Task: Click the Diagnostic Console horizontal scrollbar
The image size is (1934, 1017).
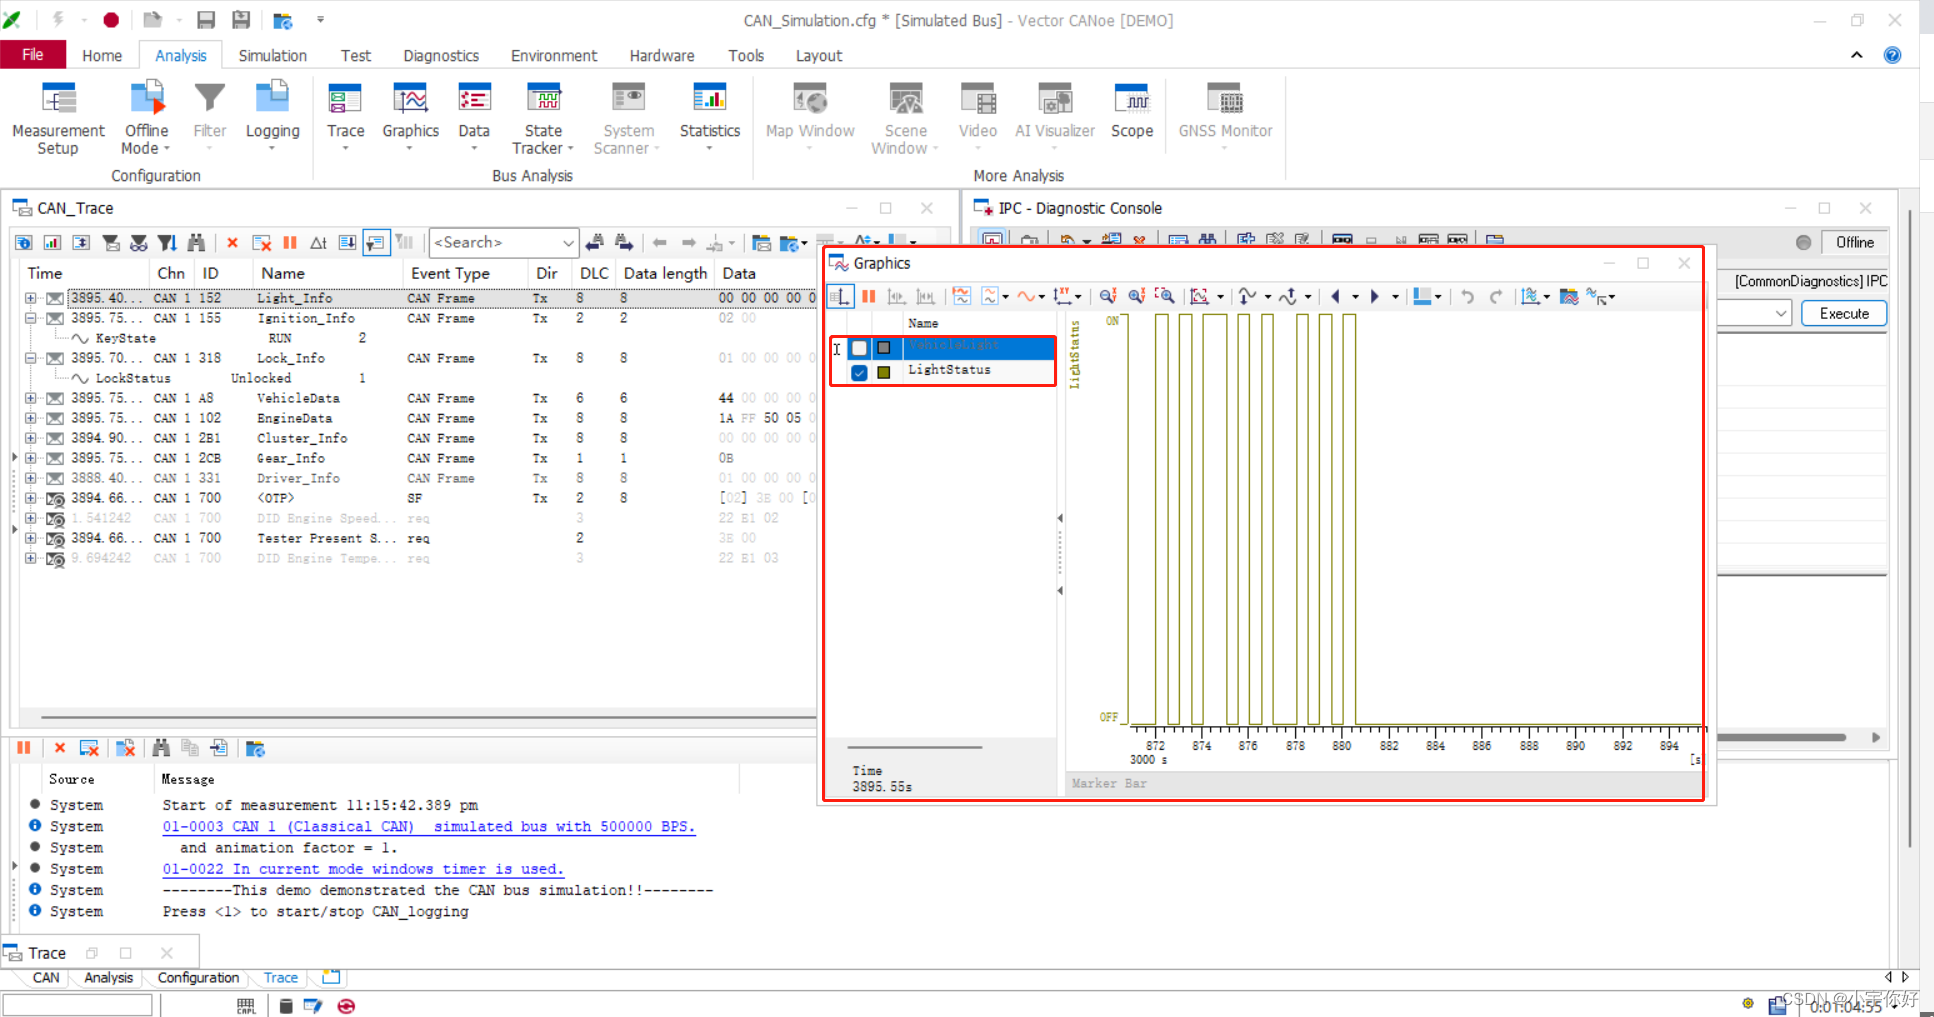Action: (1783, 738)
